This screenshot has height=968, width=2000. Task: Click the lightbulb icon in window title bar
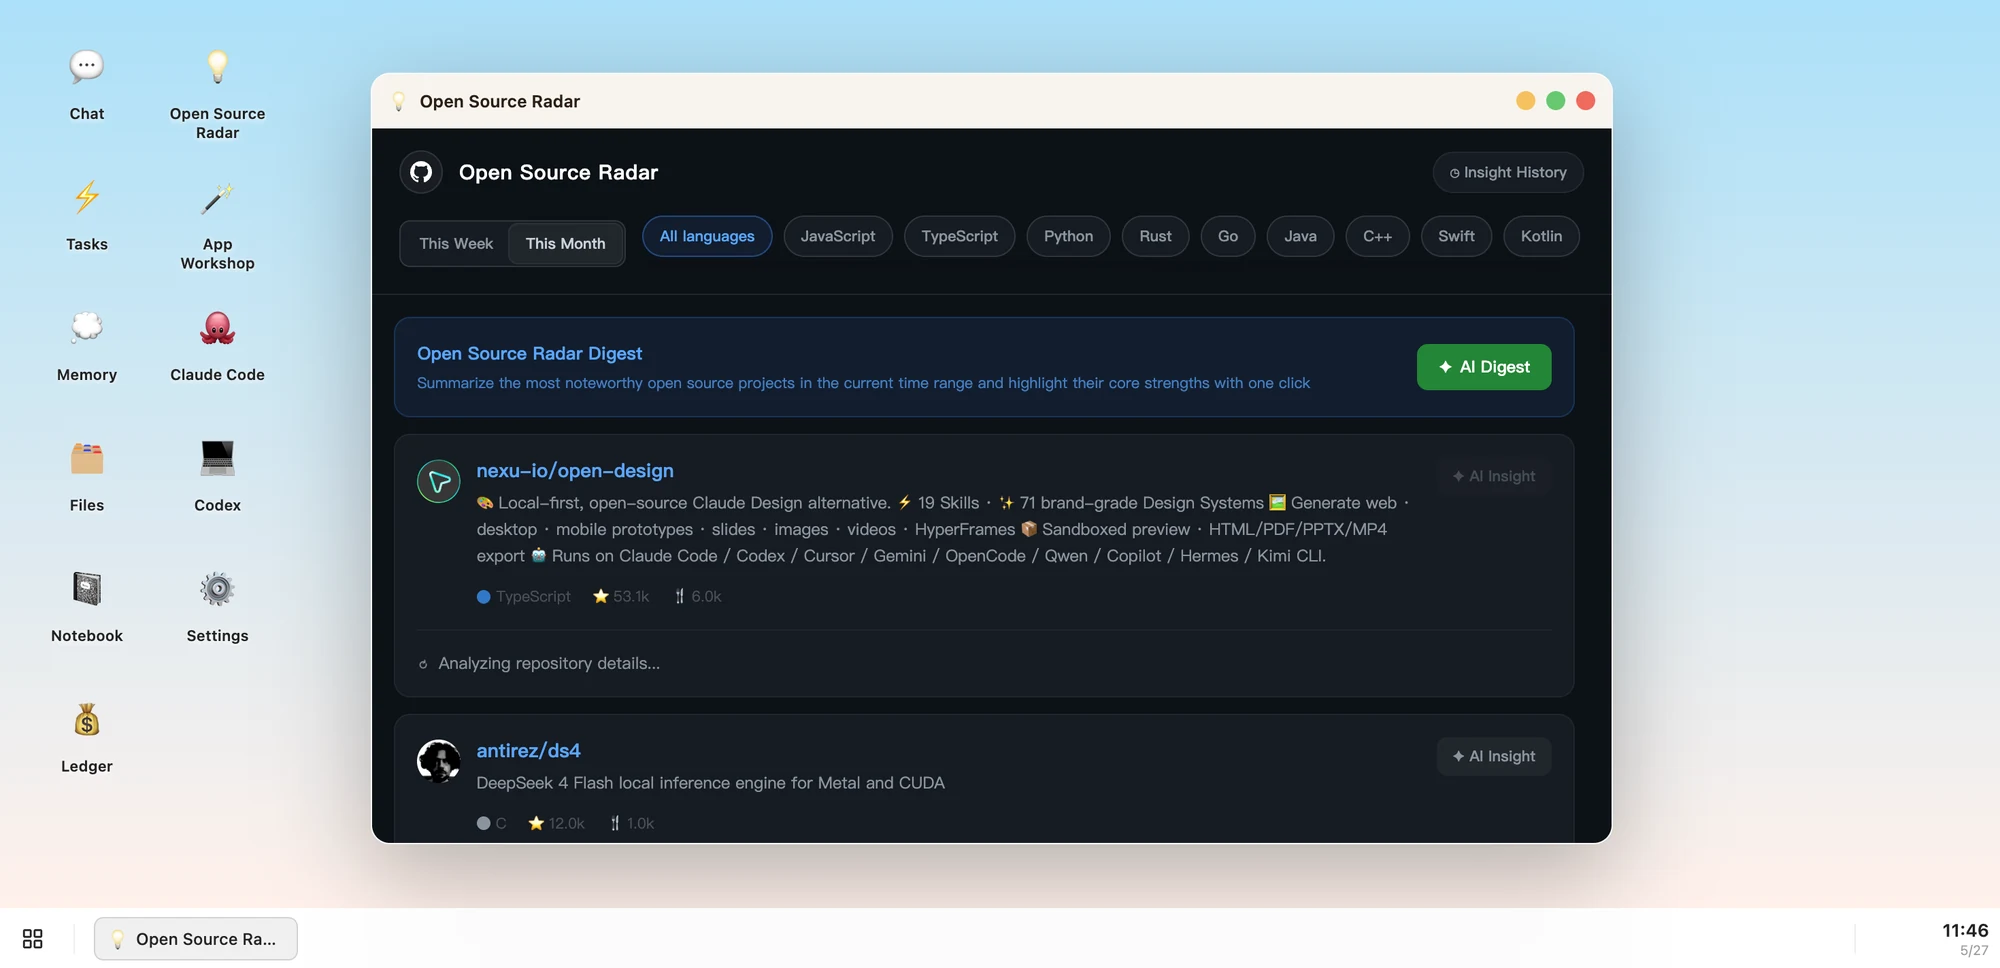tap(399, 101)
